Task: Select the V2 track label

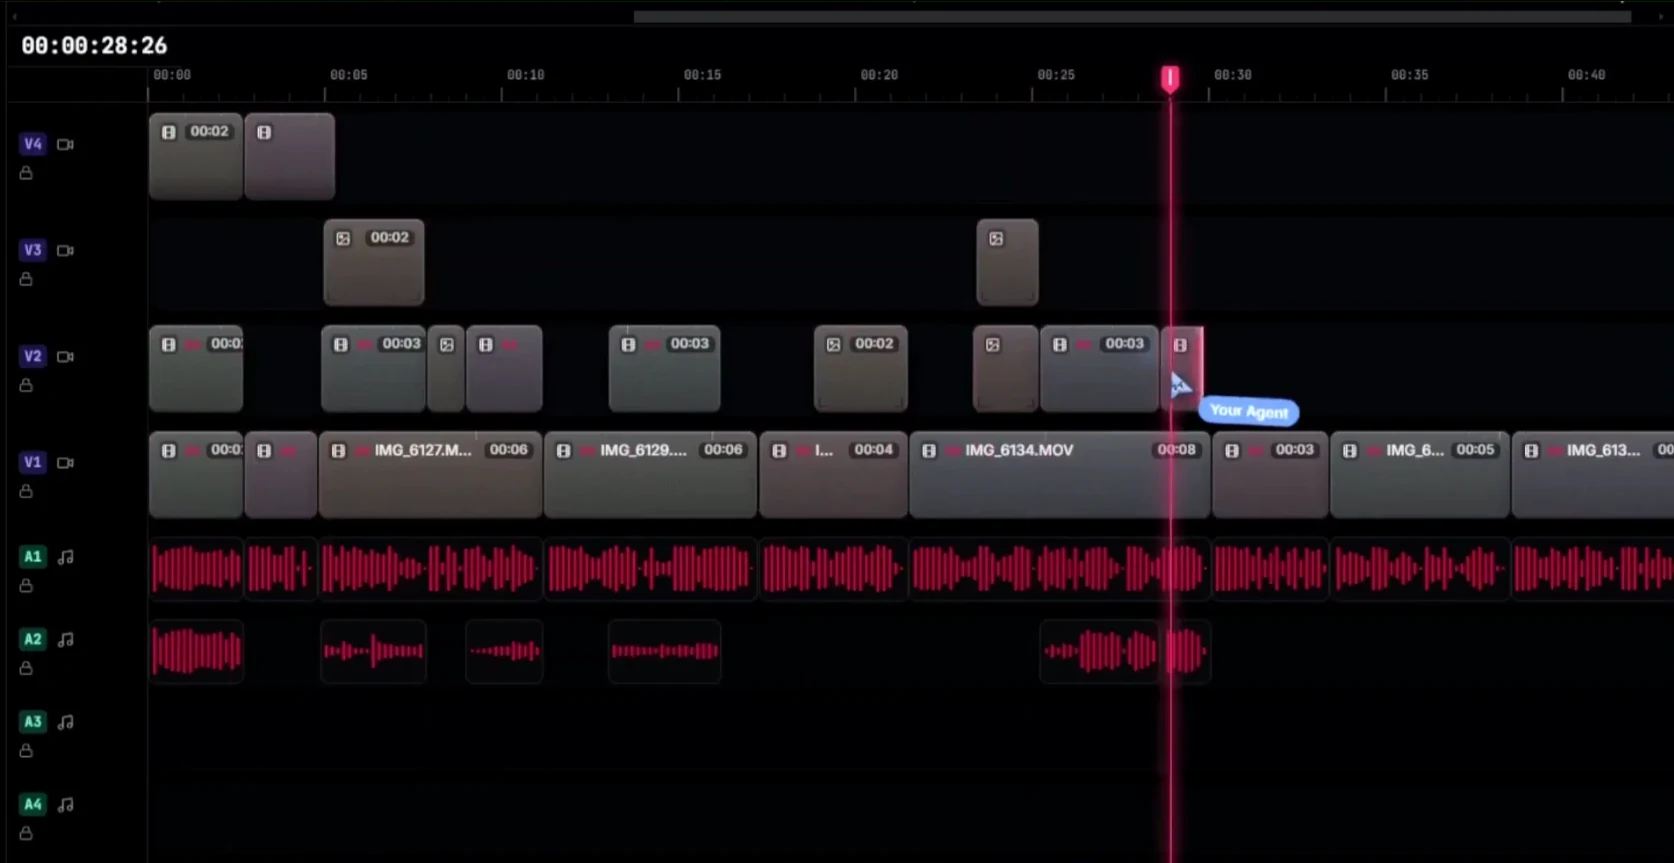Action: tap(33, 356)
